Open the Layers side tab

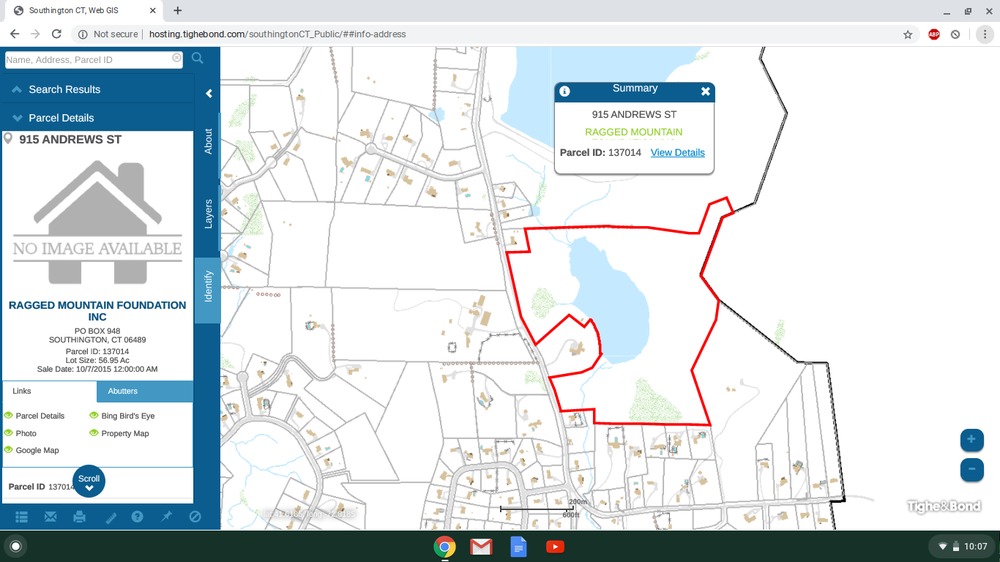208,214
